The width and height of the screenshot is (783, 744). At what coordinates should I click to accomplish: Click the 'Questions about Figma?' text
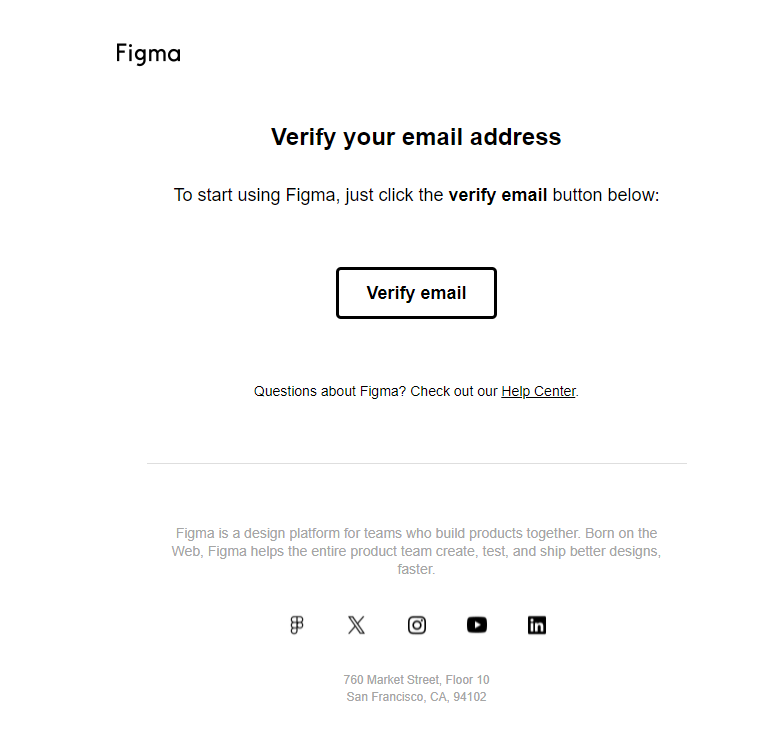pyautogui.click(x=330, y=391)
